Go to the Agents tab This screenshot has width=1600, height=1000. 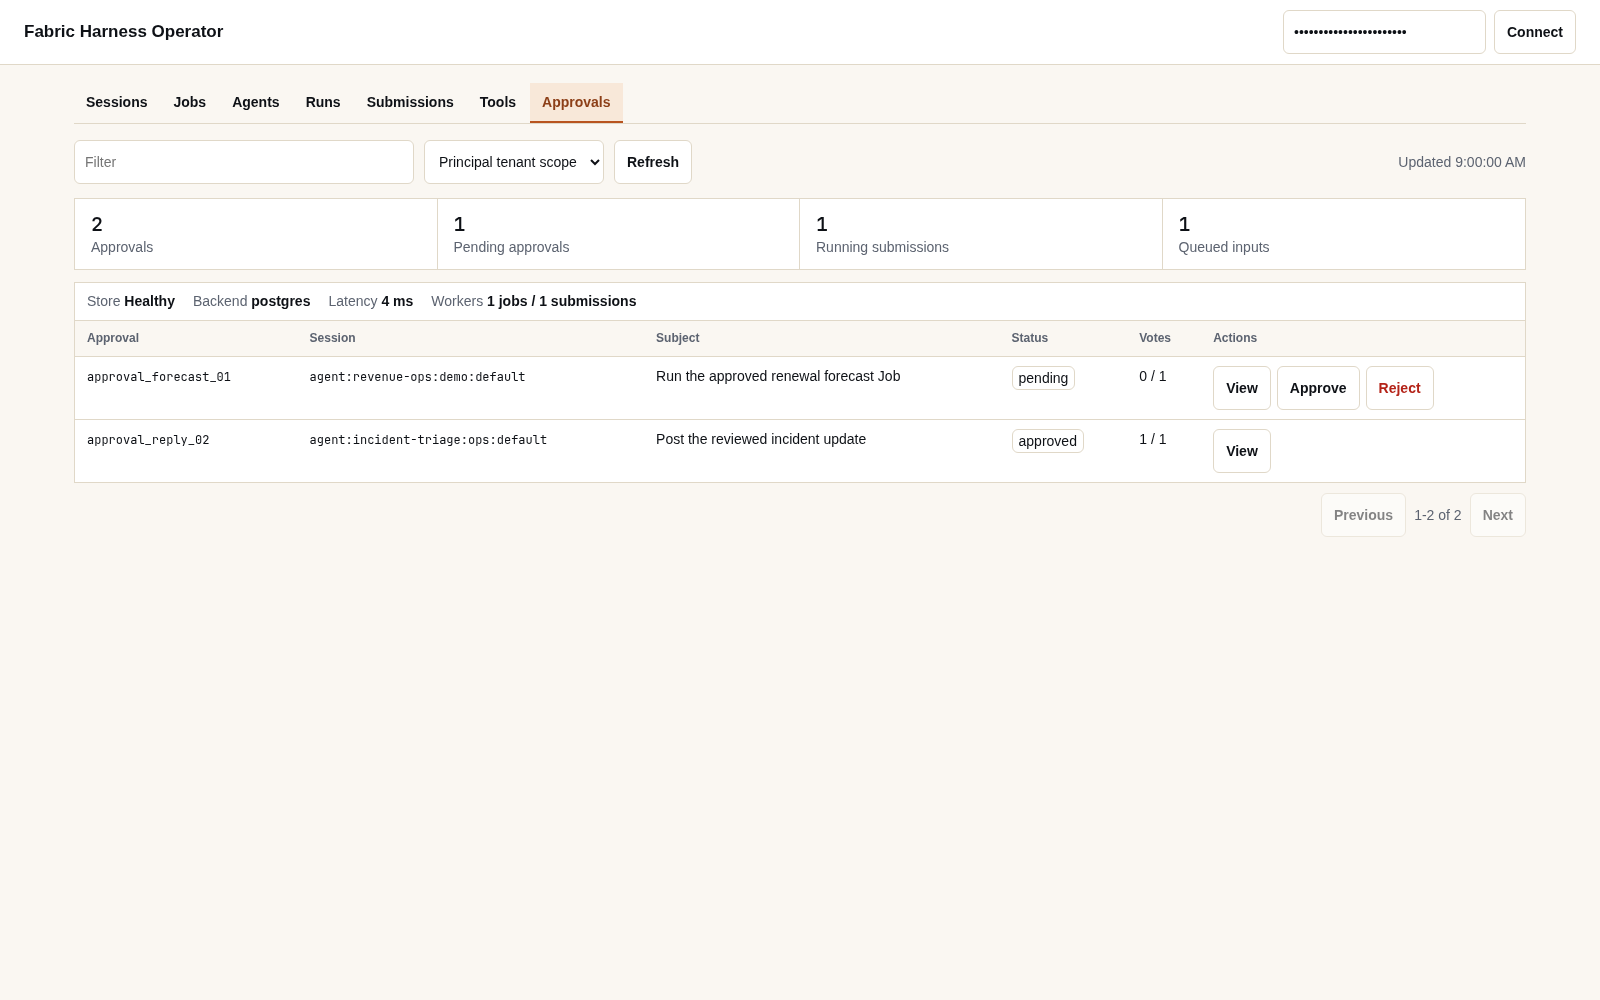[256, 102]
